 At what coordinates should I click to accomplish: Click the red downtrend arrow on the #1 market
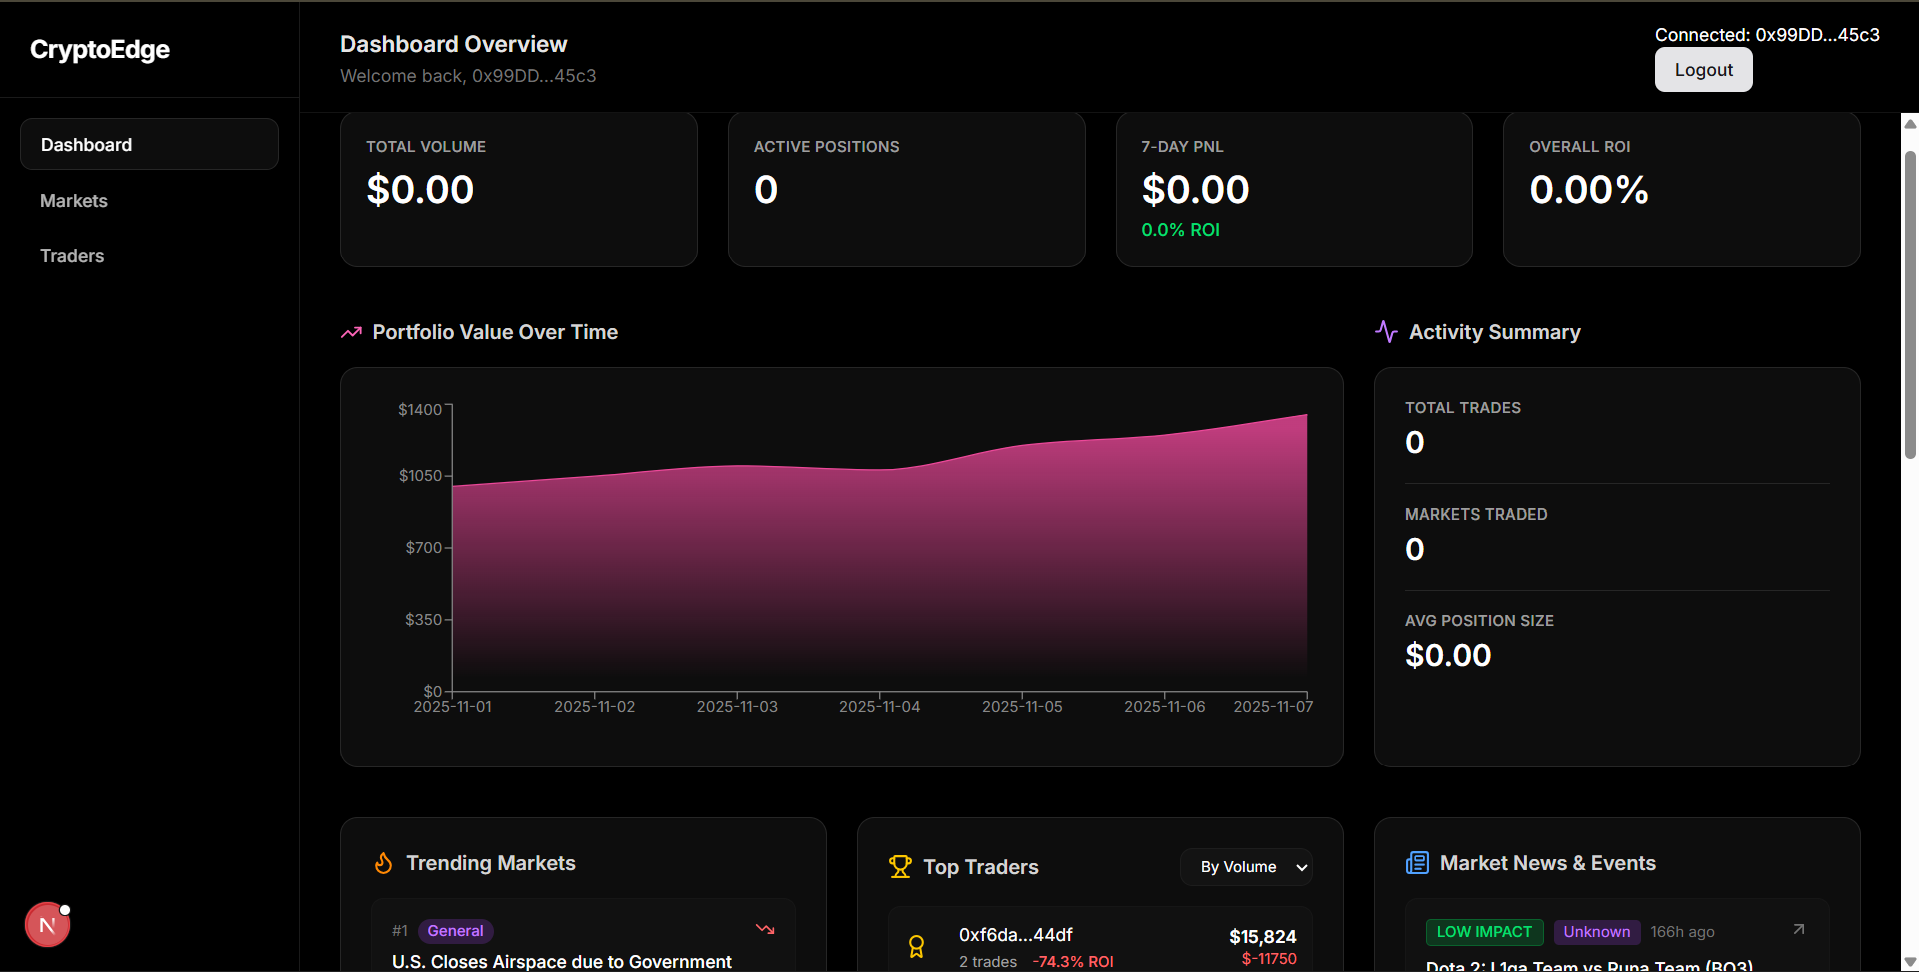click(765, 929)
